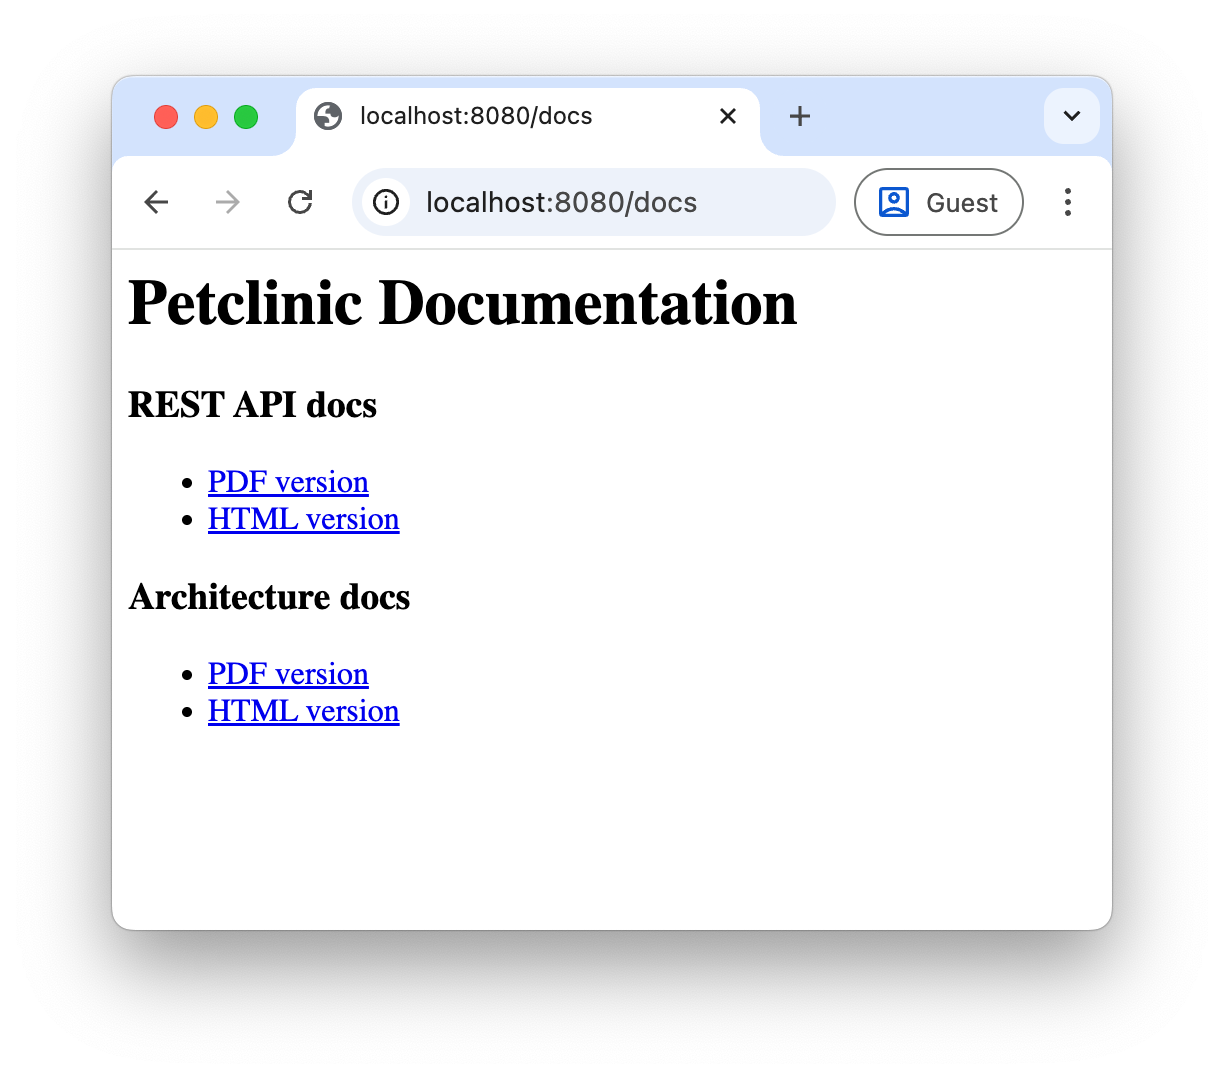Close the window with the red button
This screenshot has width=1224, height=1078.
166,117
